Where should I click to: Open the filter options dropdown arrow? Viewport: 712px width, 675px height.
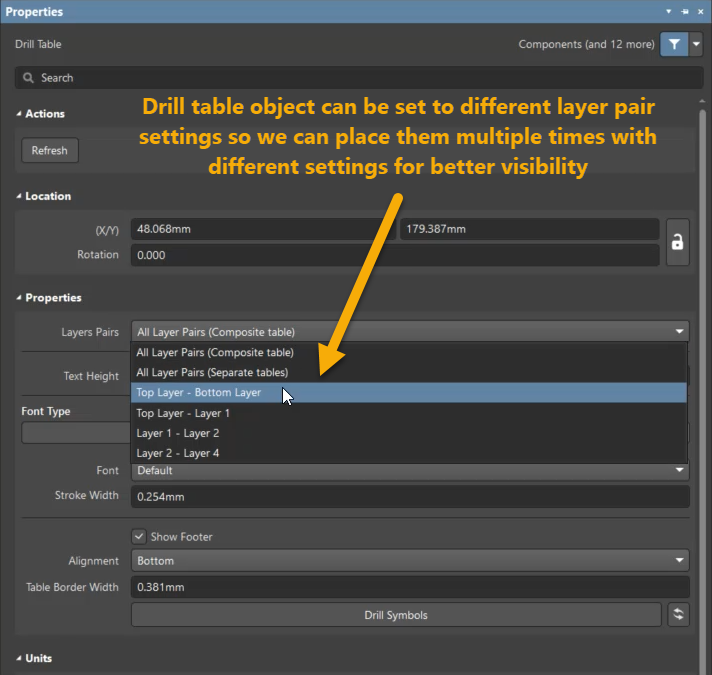(x=696, y=44)
